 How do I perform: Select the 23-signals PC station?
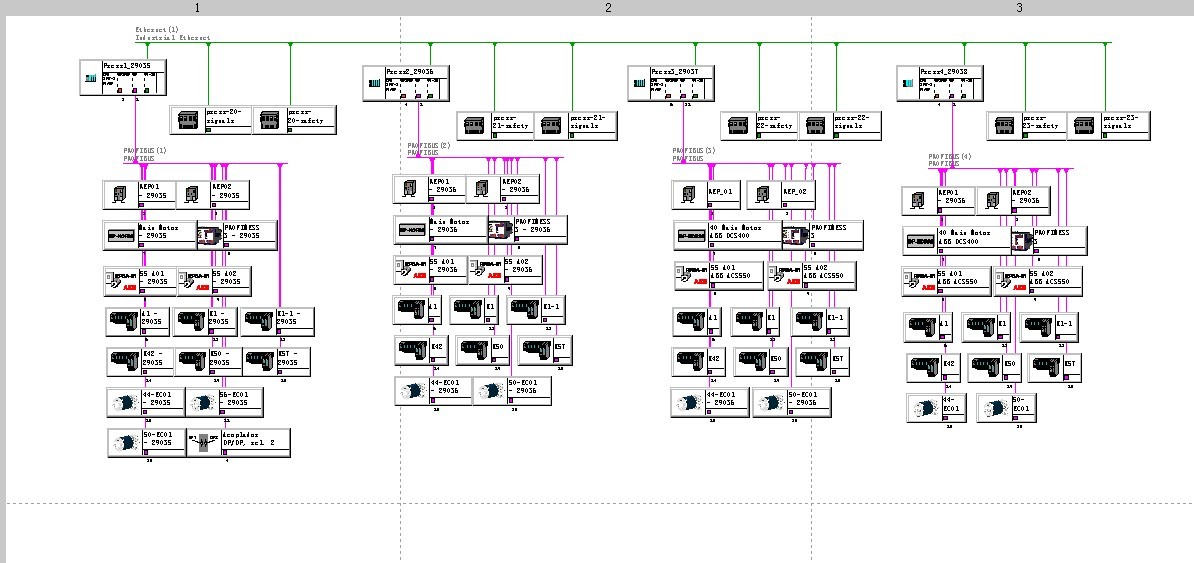[1108, 126]
